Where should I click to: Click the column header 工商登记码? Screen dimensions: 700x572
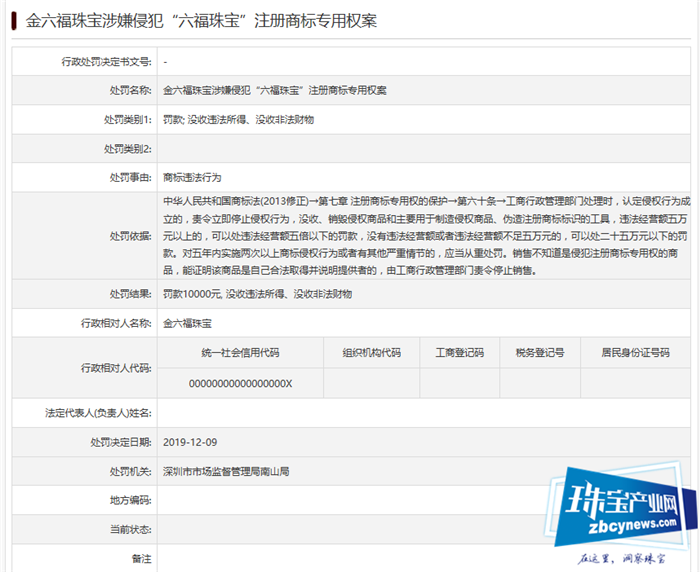(460, 353)
